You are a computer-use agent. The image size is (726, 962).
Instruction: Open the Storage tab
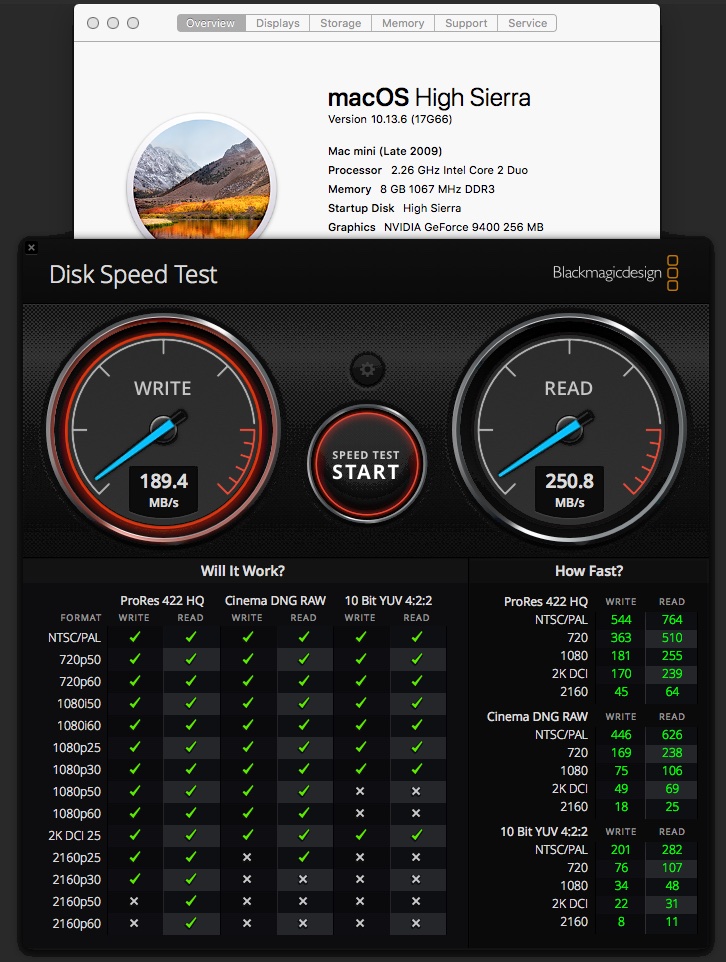[341, 23]
